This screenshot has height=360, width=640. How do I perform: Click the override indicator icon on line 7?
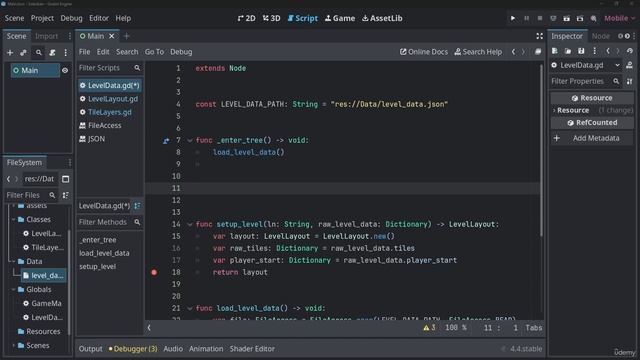tap(166, 141)
